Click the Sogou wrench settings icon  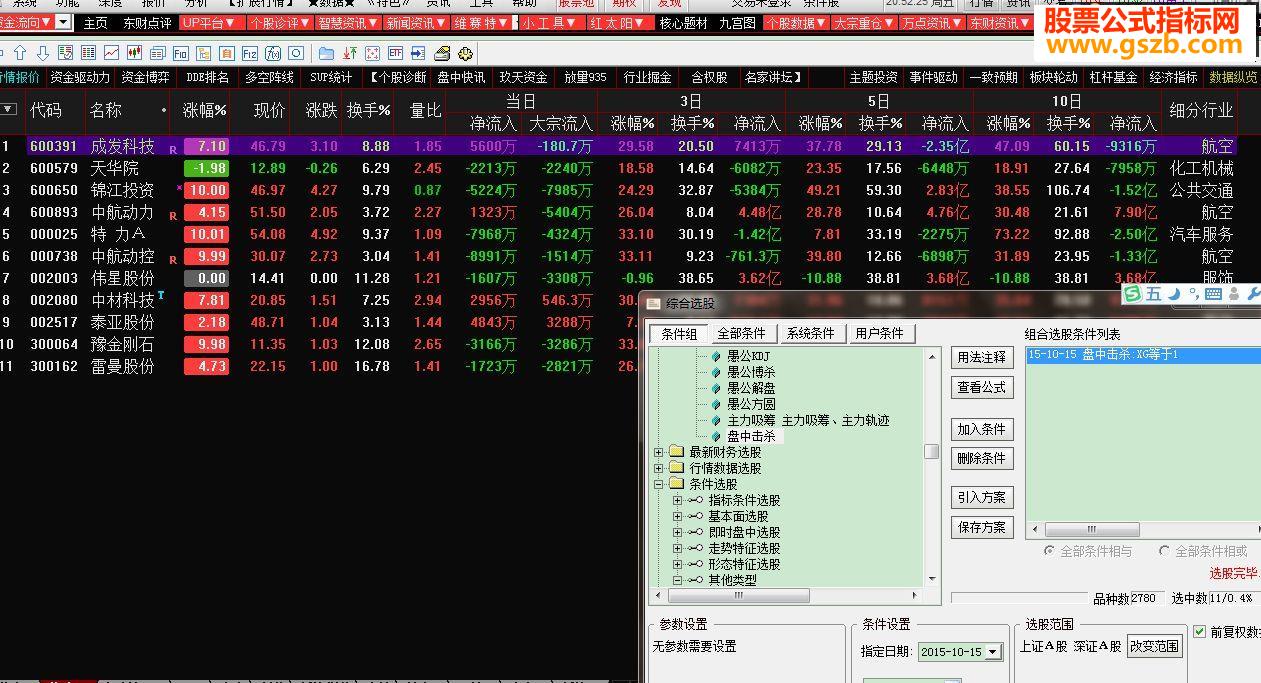(1254, 293)
